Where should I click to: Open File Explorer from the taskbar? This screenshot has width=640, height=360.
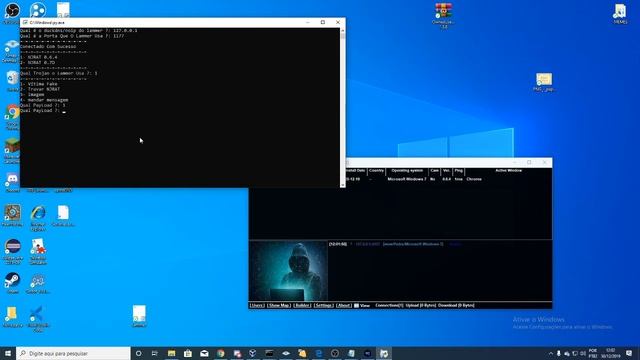coord(171,353)
